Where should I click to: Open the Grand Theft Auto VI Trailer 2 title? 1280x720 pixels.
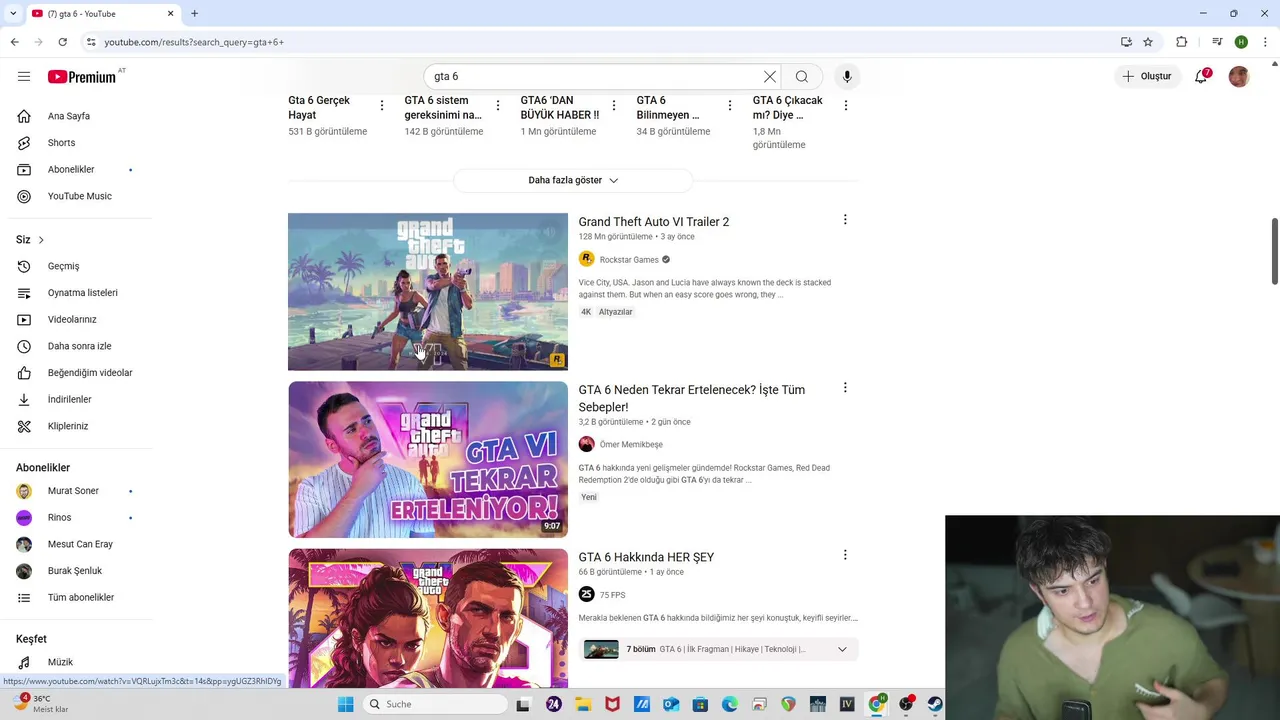tap(654, 222)
